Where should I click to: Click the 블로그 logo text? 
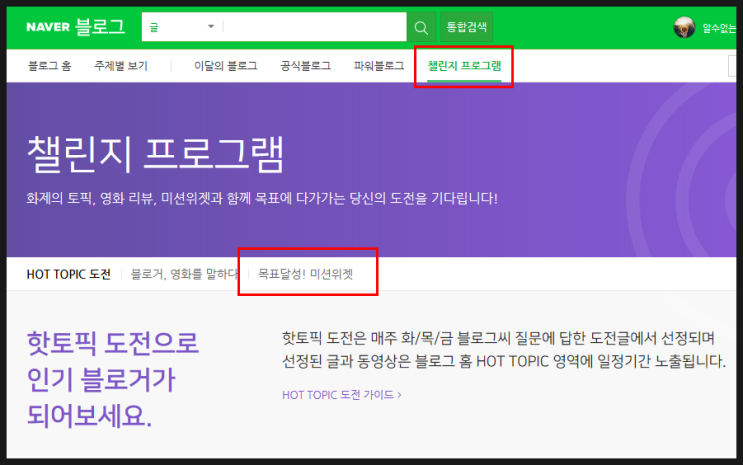click(100, 27)
